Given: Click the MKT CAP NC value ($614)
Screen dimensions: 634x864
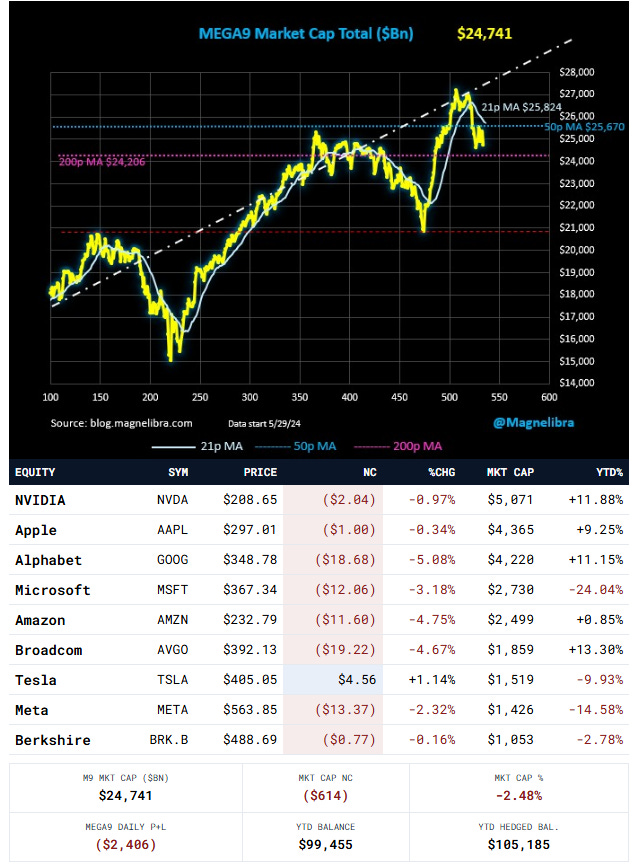Looking at the screenshot, I should [326, 796].
